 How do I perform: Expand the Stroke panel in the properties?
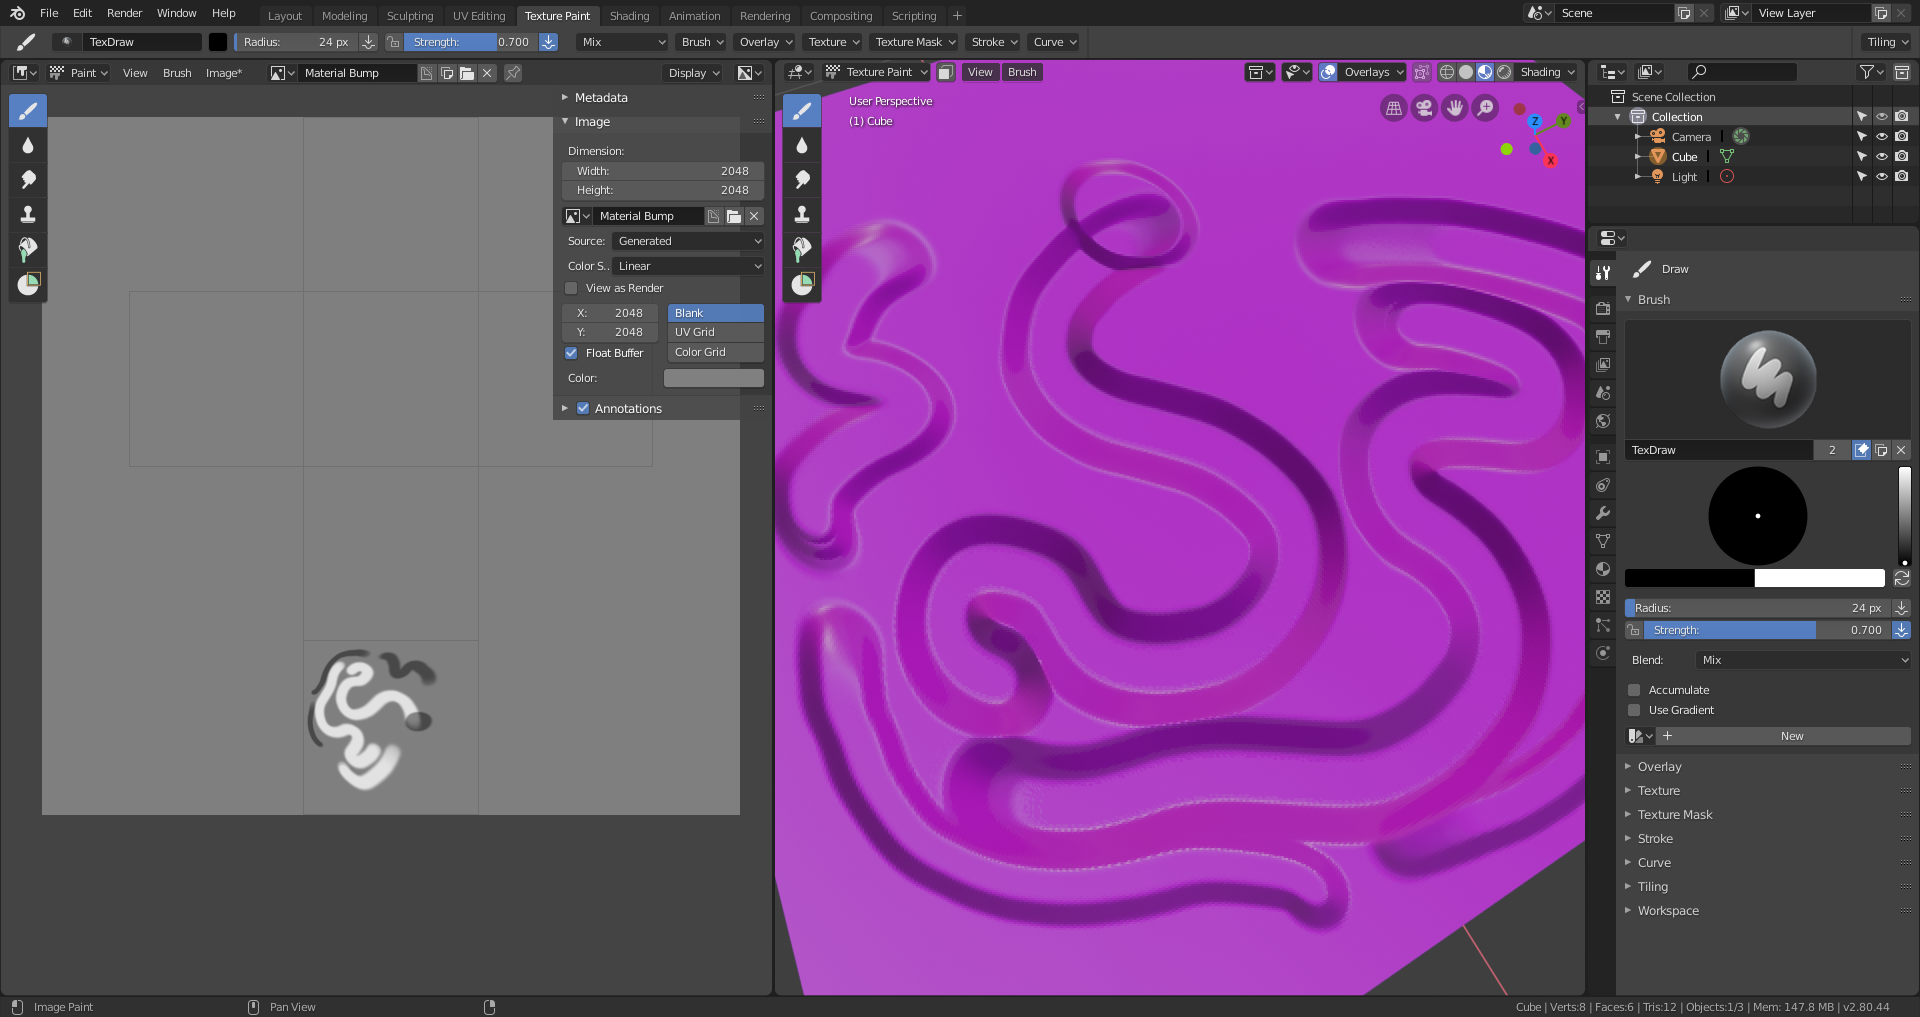(1655, 839)
